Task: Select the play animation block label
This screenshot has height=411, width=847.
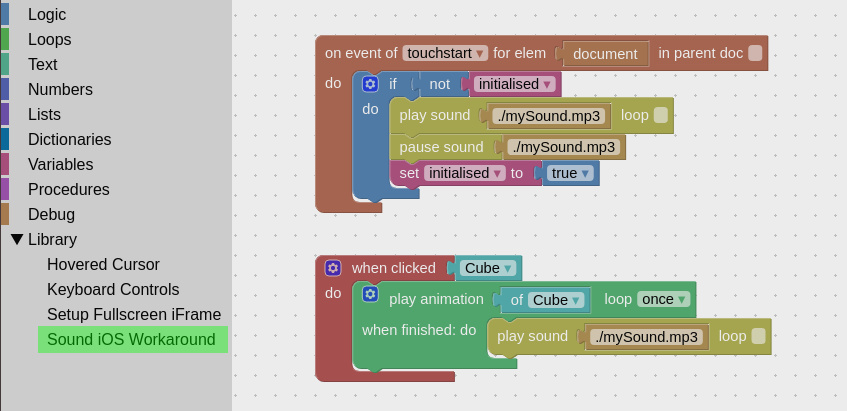Action: [436, 299]
